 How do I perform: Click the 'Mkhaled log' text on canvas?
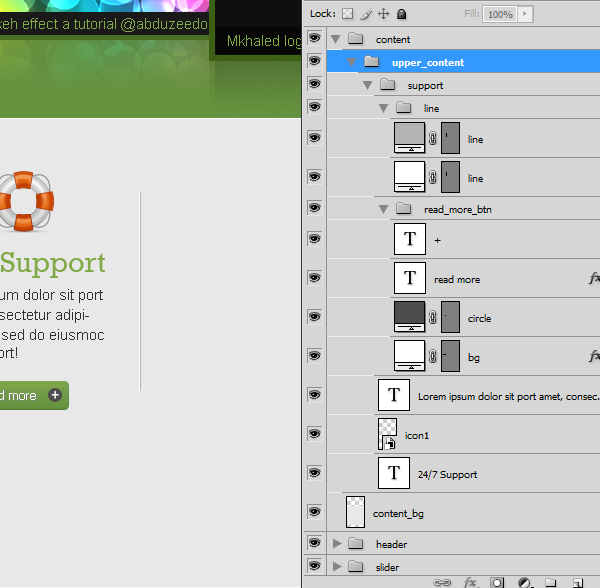point(264,41)
